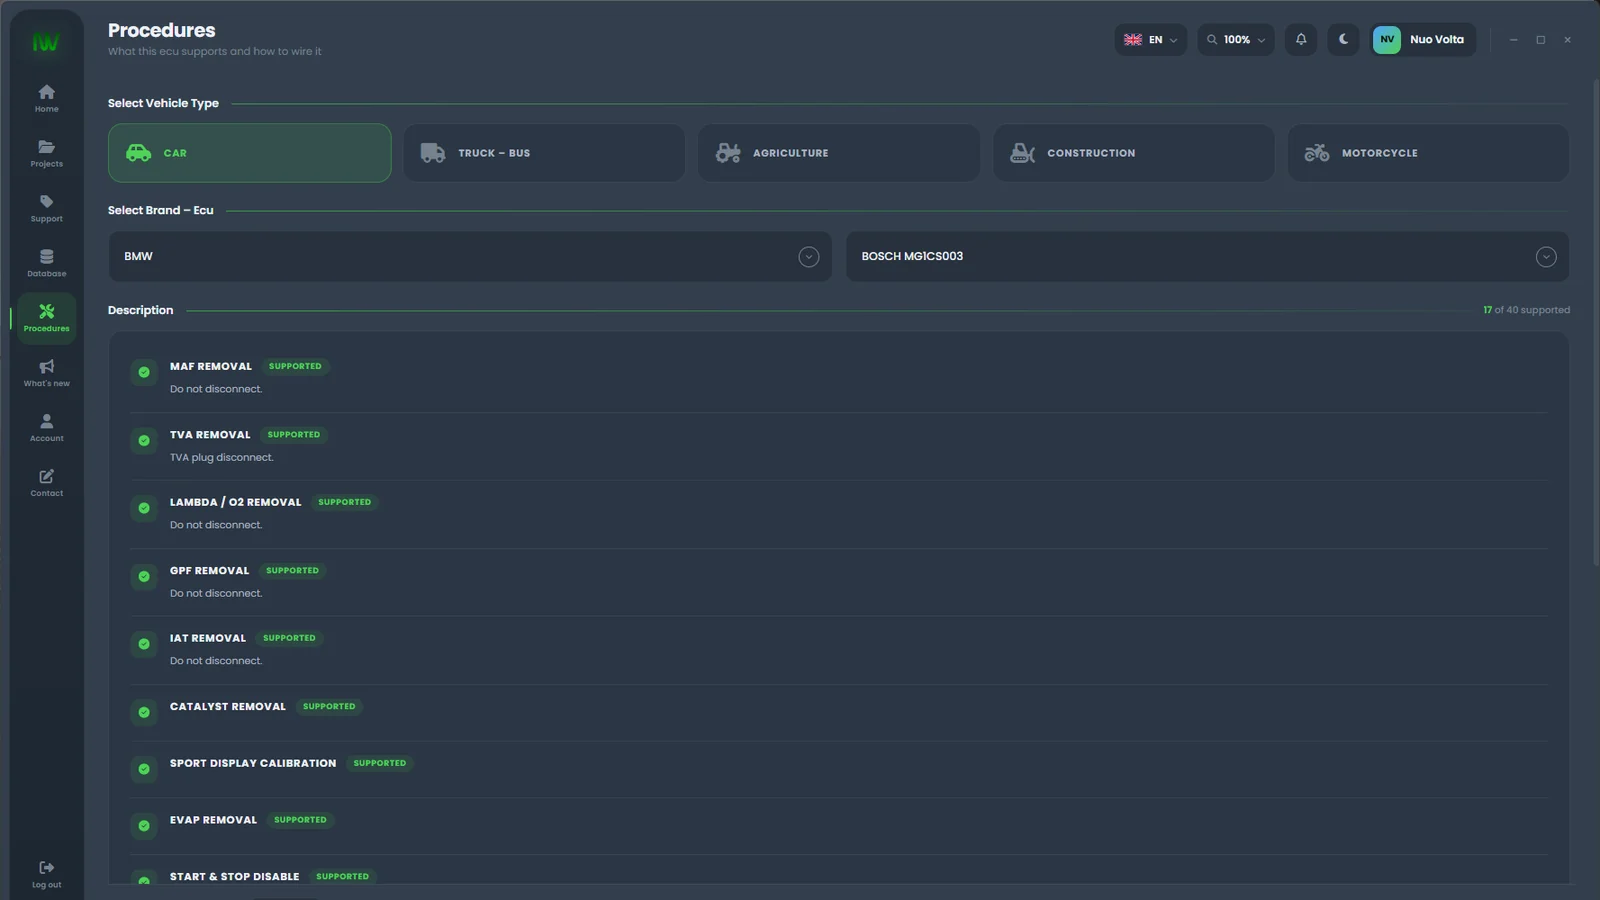Image resolution: width=1600 pixels, height=900 pixels.
Task: Select the Motorcycle vehicle type
Action: (x=1428, y=153)
